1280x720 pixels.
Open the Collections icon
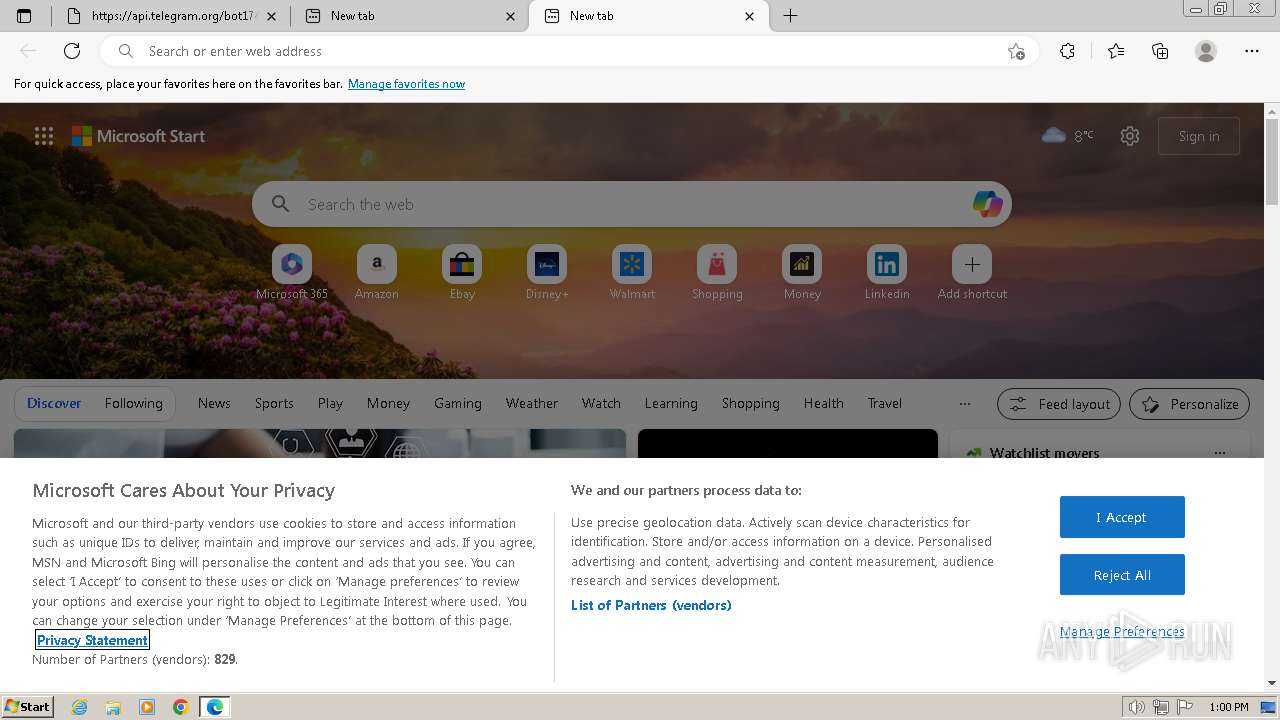(1160, 51)
